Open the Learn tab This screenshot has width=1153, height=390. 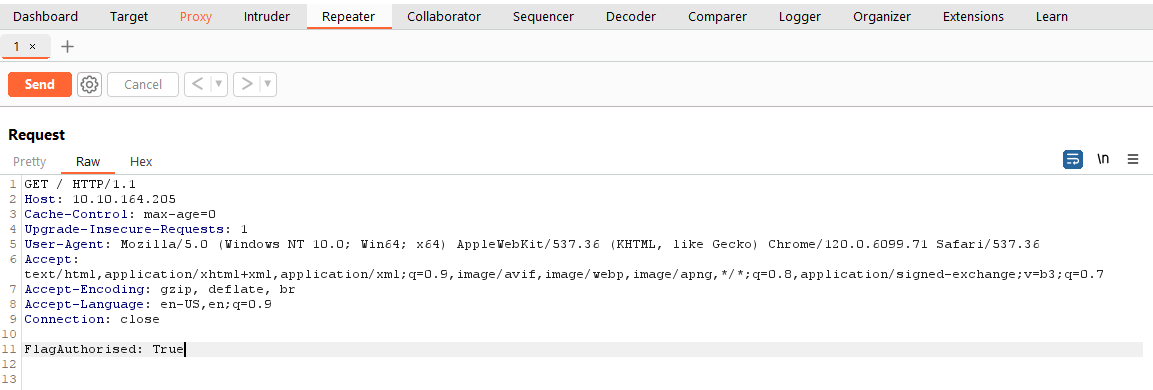[1052, 16]
